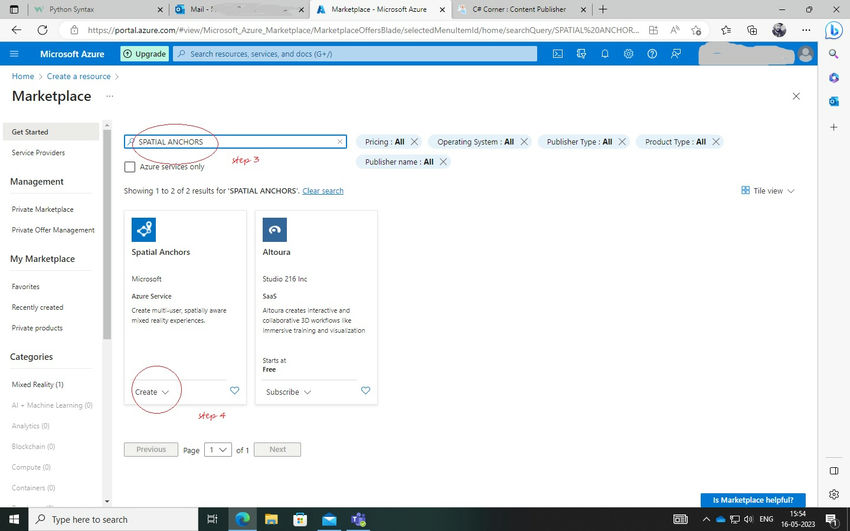Add a tool to Edge sidebar
Image resolution: width=850 pixels, height=531 pixels.
point(834,127)
